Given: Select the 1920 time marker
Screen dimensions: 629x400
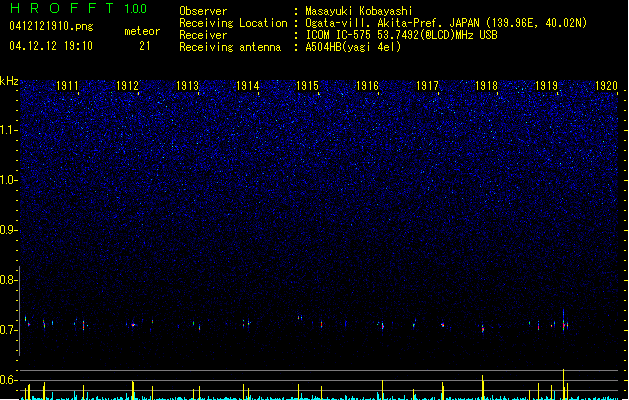Looking at the screenshot, I should (606, 87).
